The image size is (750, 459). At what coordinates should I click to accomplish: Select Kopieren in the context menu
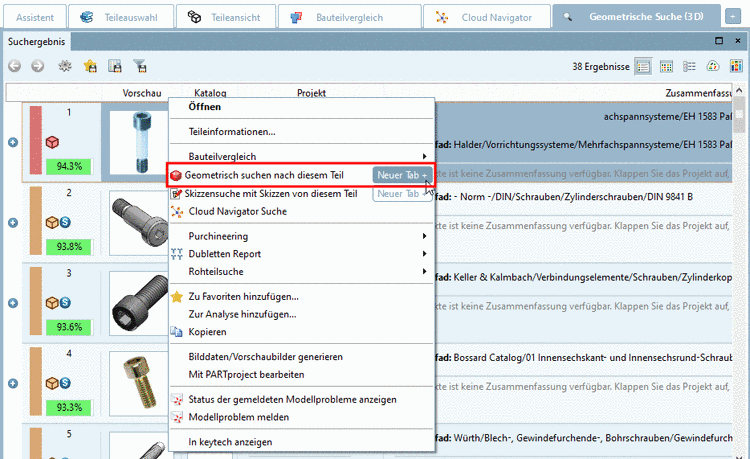tap(302, 332)
